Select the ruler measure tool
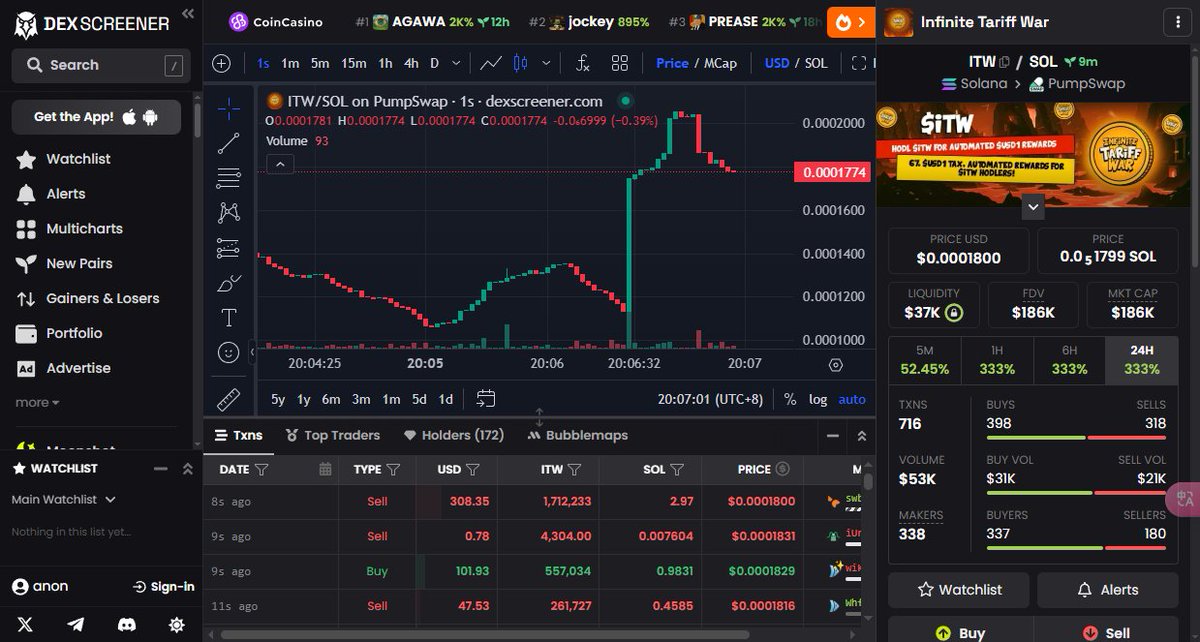1200x642 pixels. [228, 400]
